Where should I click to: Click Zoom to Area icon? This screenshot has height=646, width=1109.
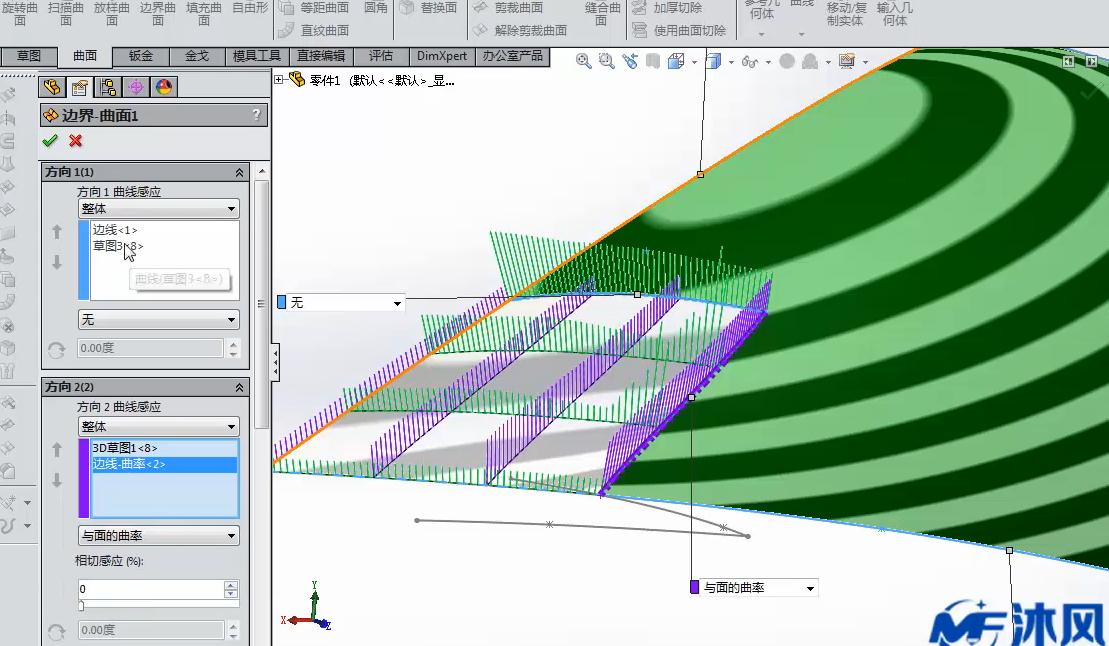(606, 62)
